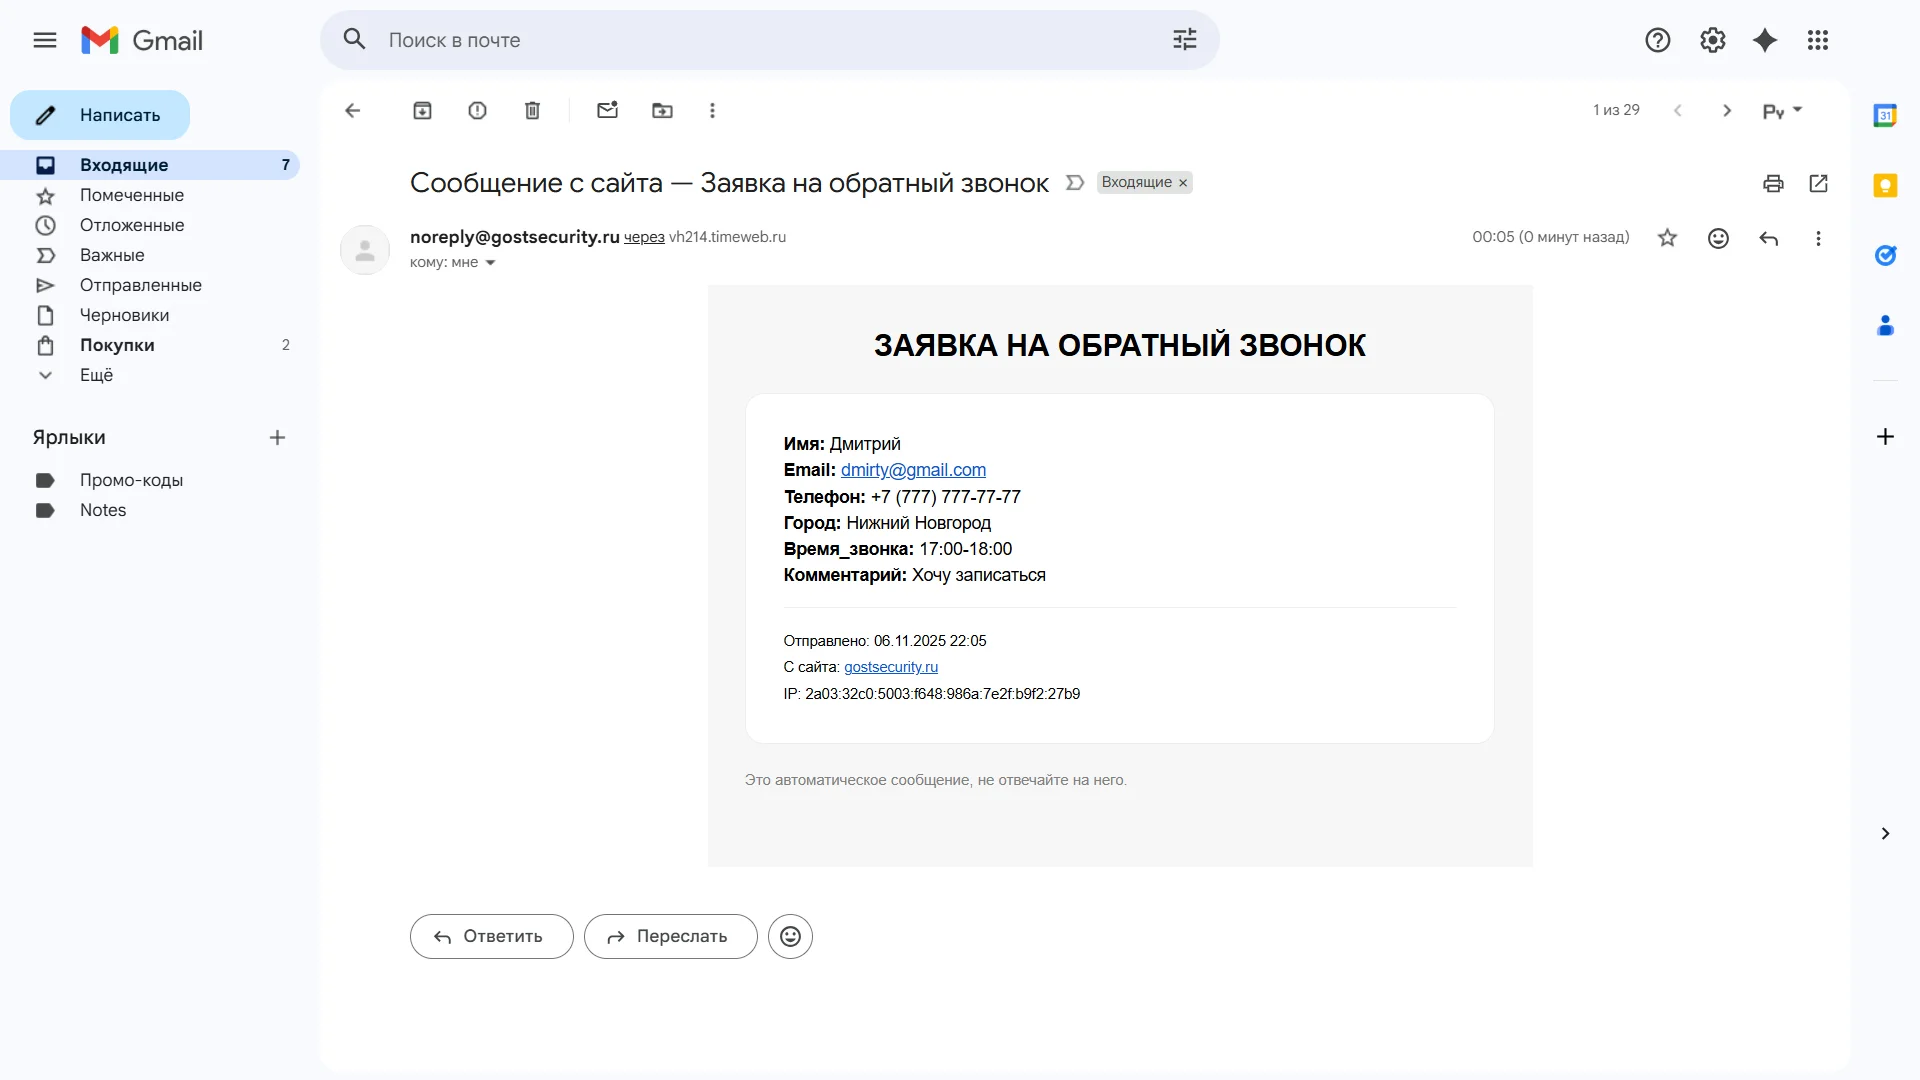Delete the email using the trash icon
1920x1080 pixels.
tap(532, 111)
